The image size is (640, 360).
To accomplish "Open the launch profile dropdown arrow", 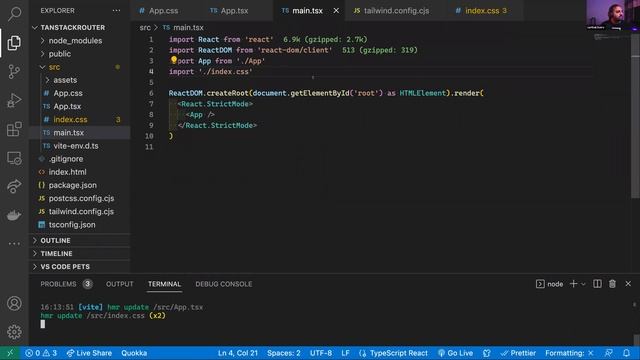I will pyautogui.click(x=583, y=284).
